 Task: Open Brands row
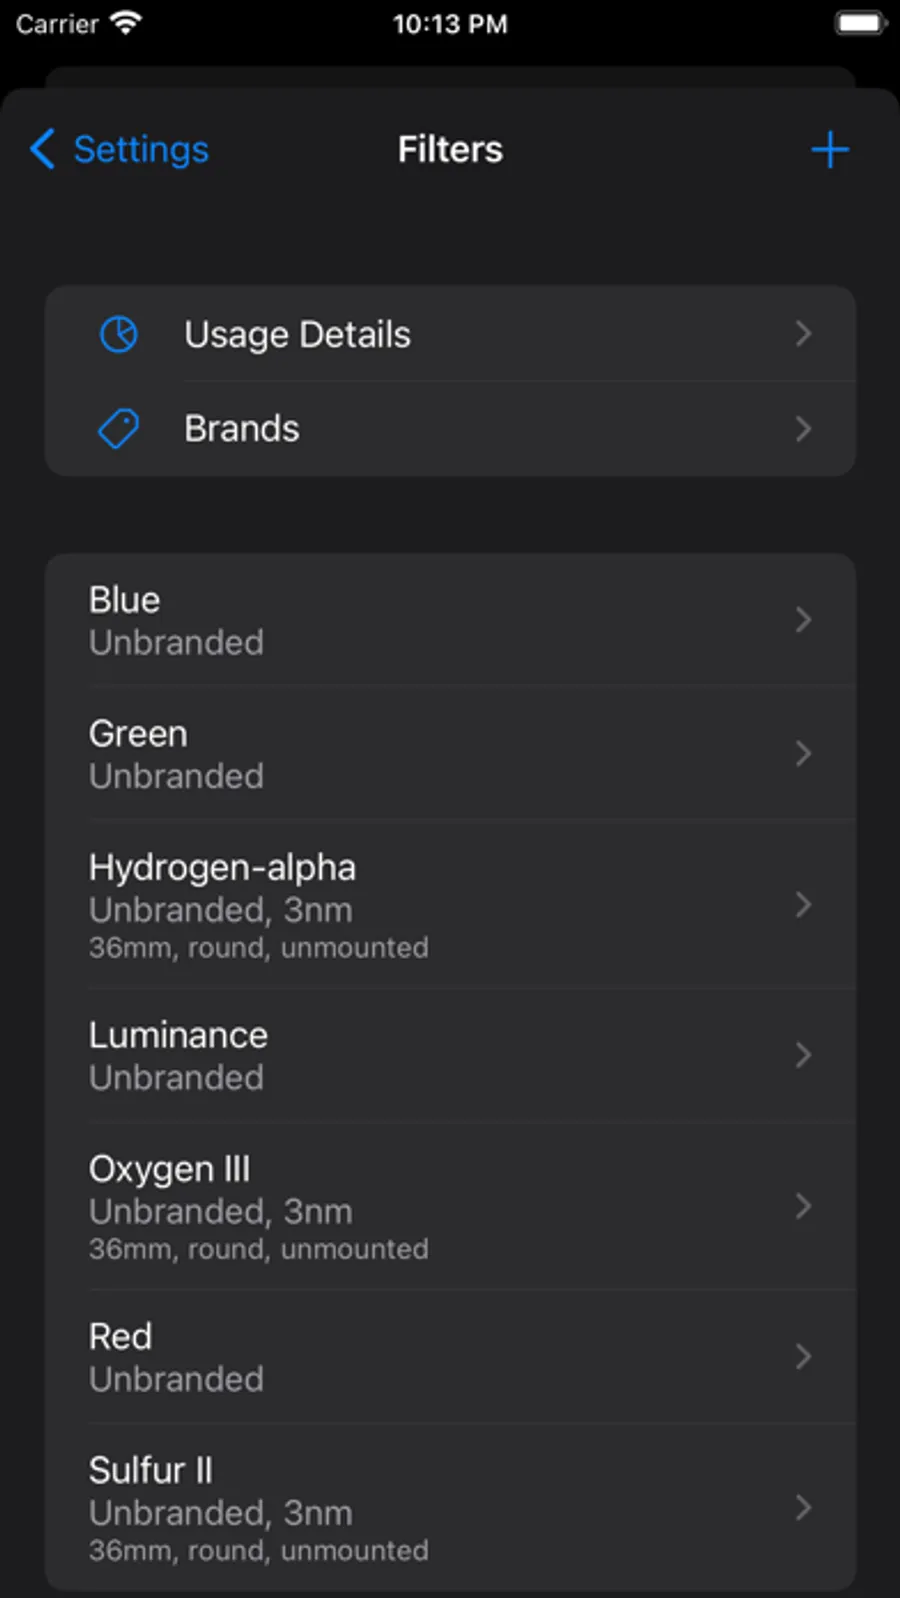[450, 429]
